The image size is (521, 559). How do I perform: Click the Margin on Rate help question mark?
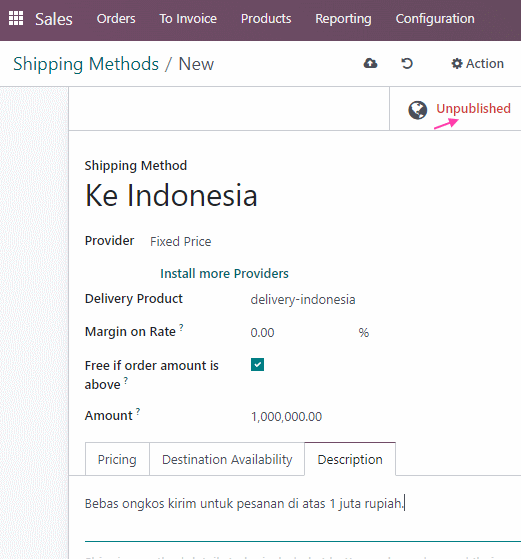point(181,327)
